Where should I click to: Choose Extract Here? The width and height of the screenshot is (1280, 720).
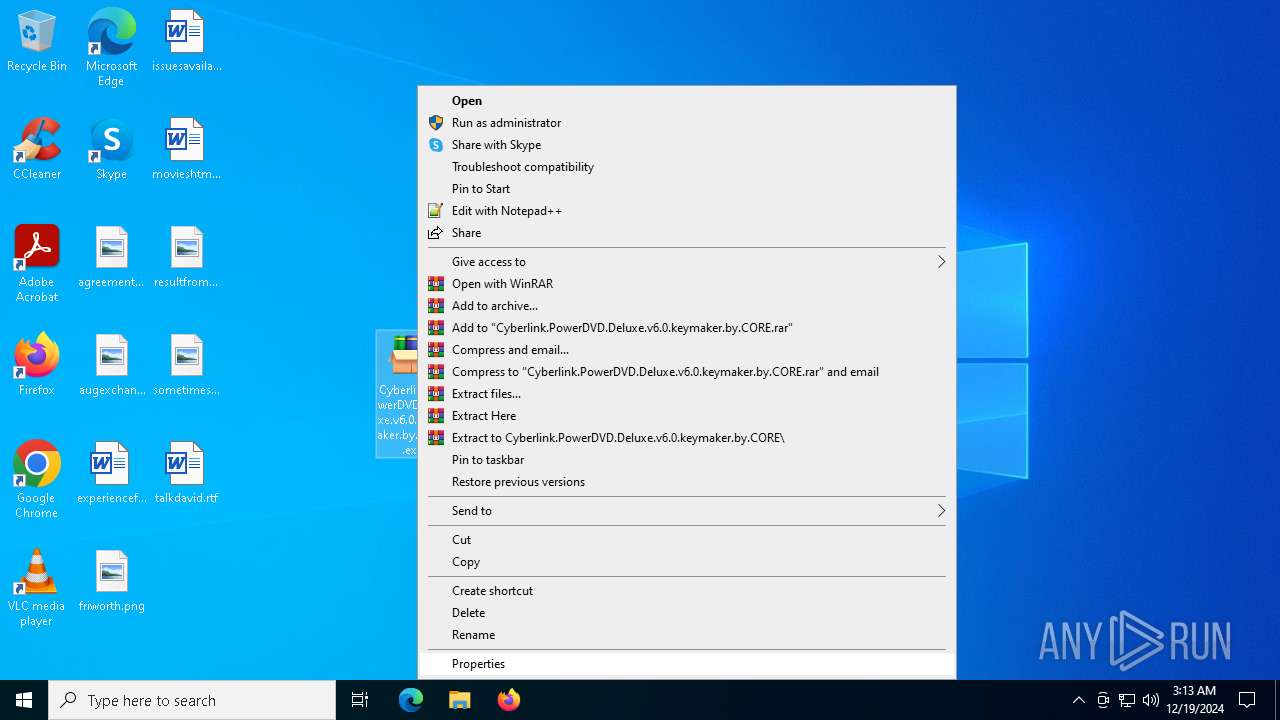[687, 416]
